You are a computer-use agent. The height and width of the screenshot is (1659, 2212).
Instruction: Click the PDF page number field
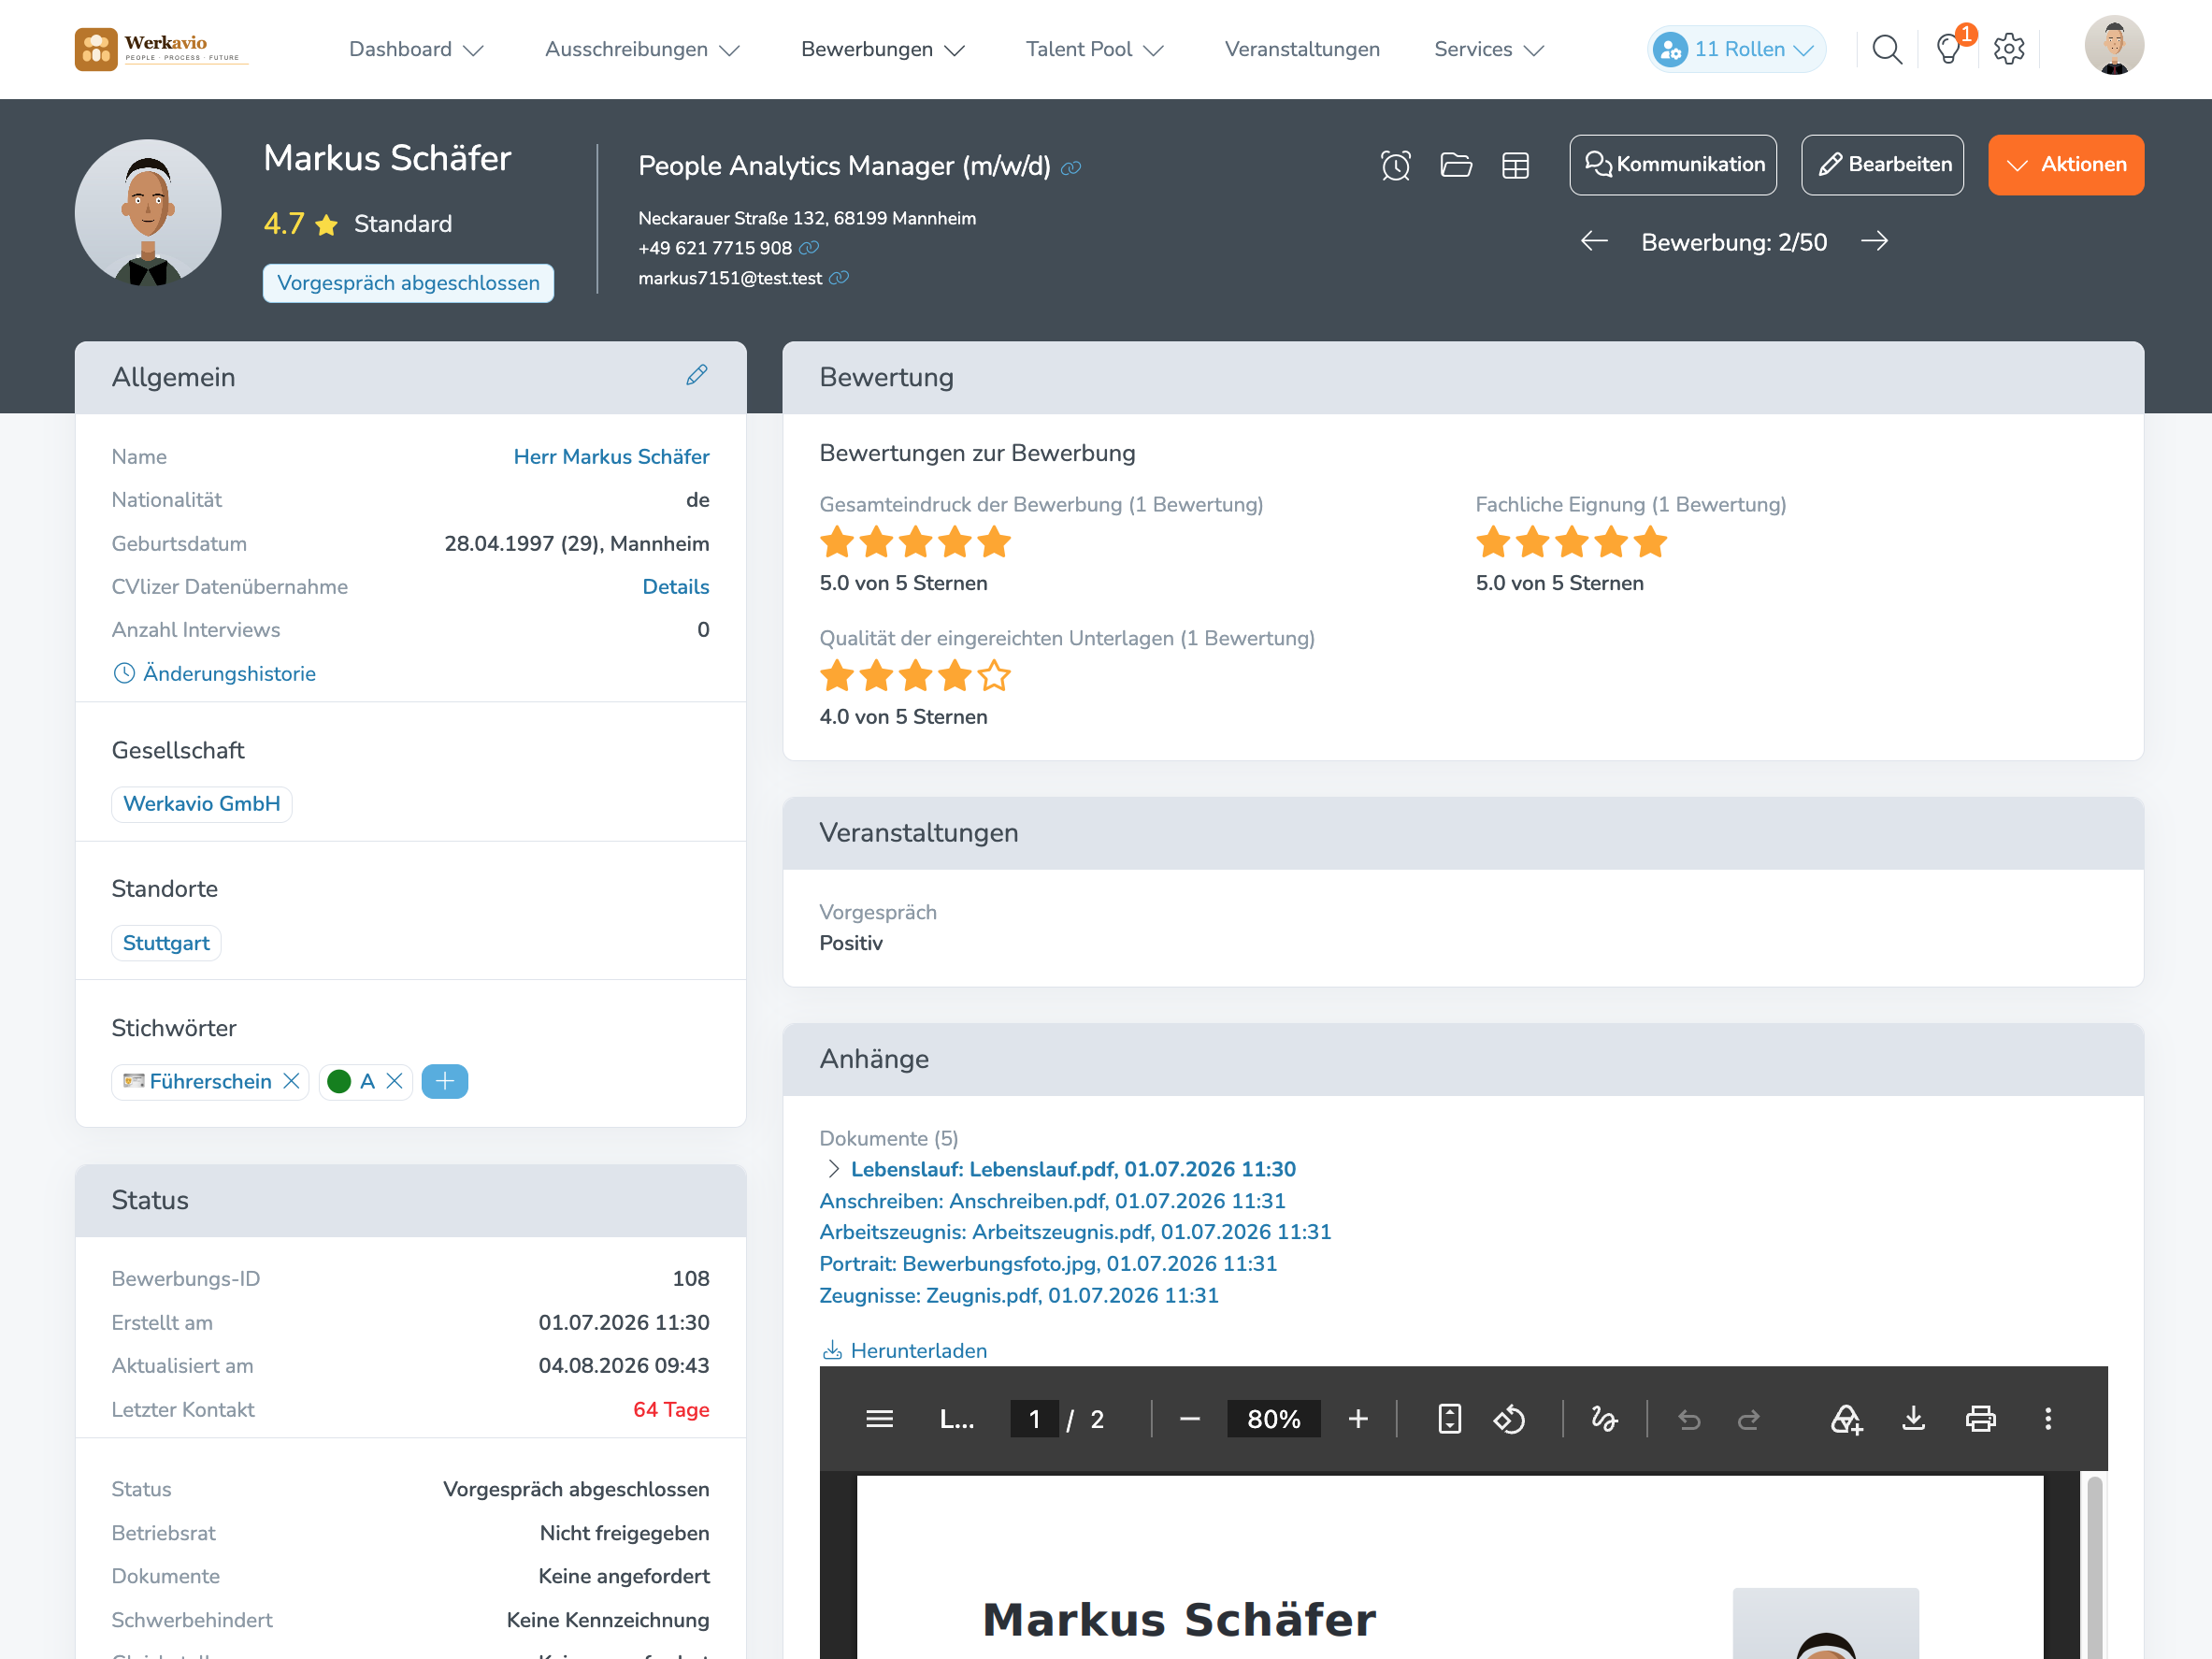1034,1419
